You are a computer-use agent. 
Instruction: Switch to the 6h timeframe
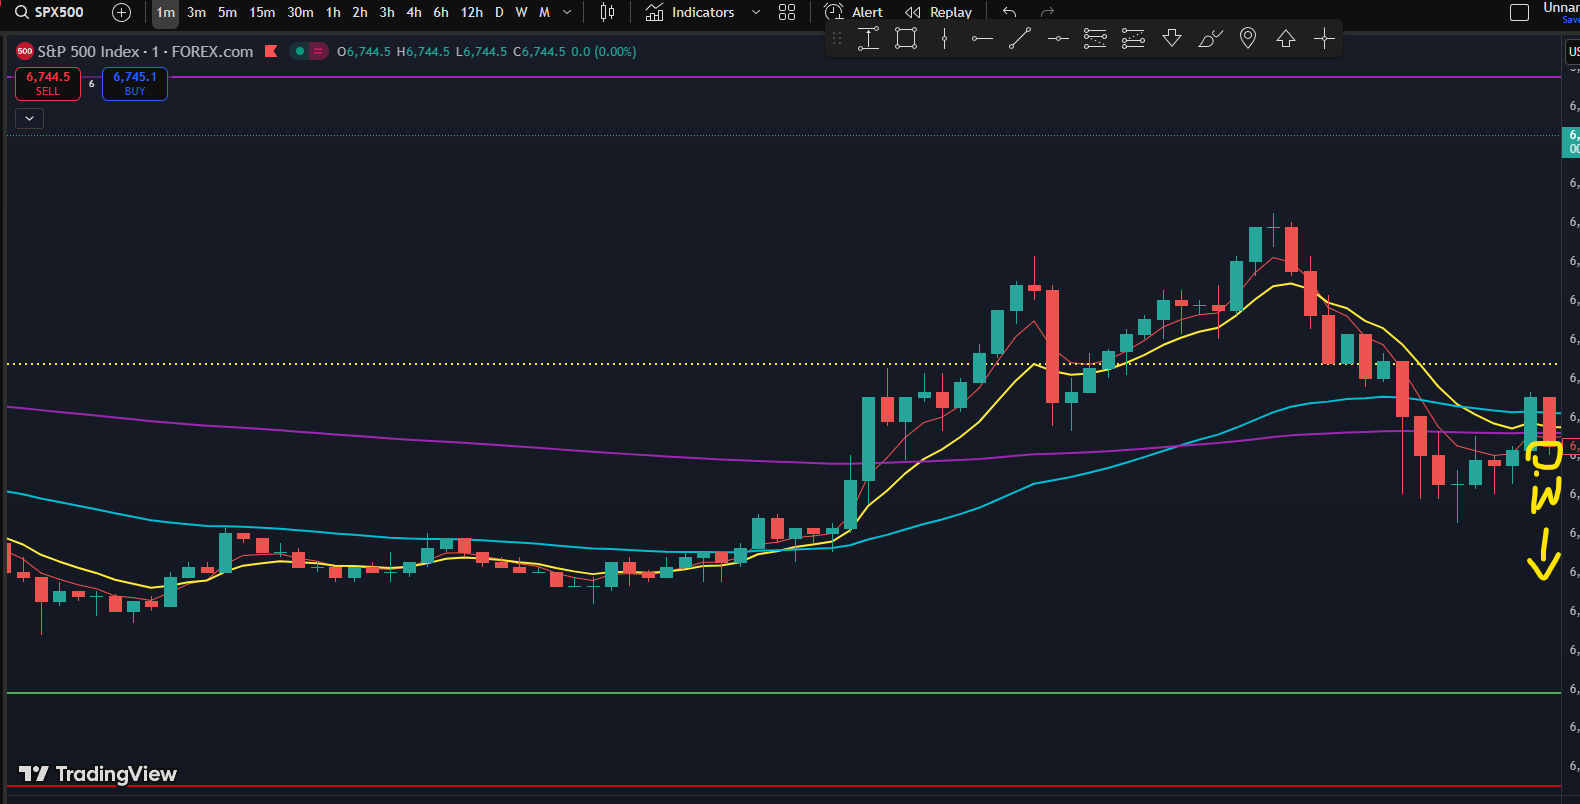pyautogui.click(x=441, y=12)
